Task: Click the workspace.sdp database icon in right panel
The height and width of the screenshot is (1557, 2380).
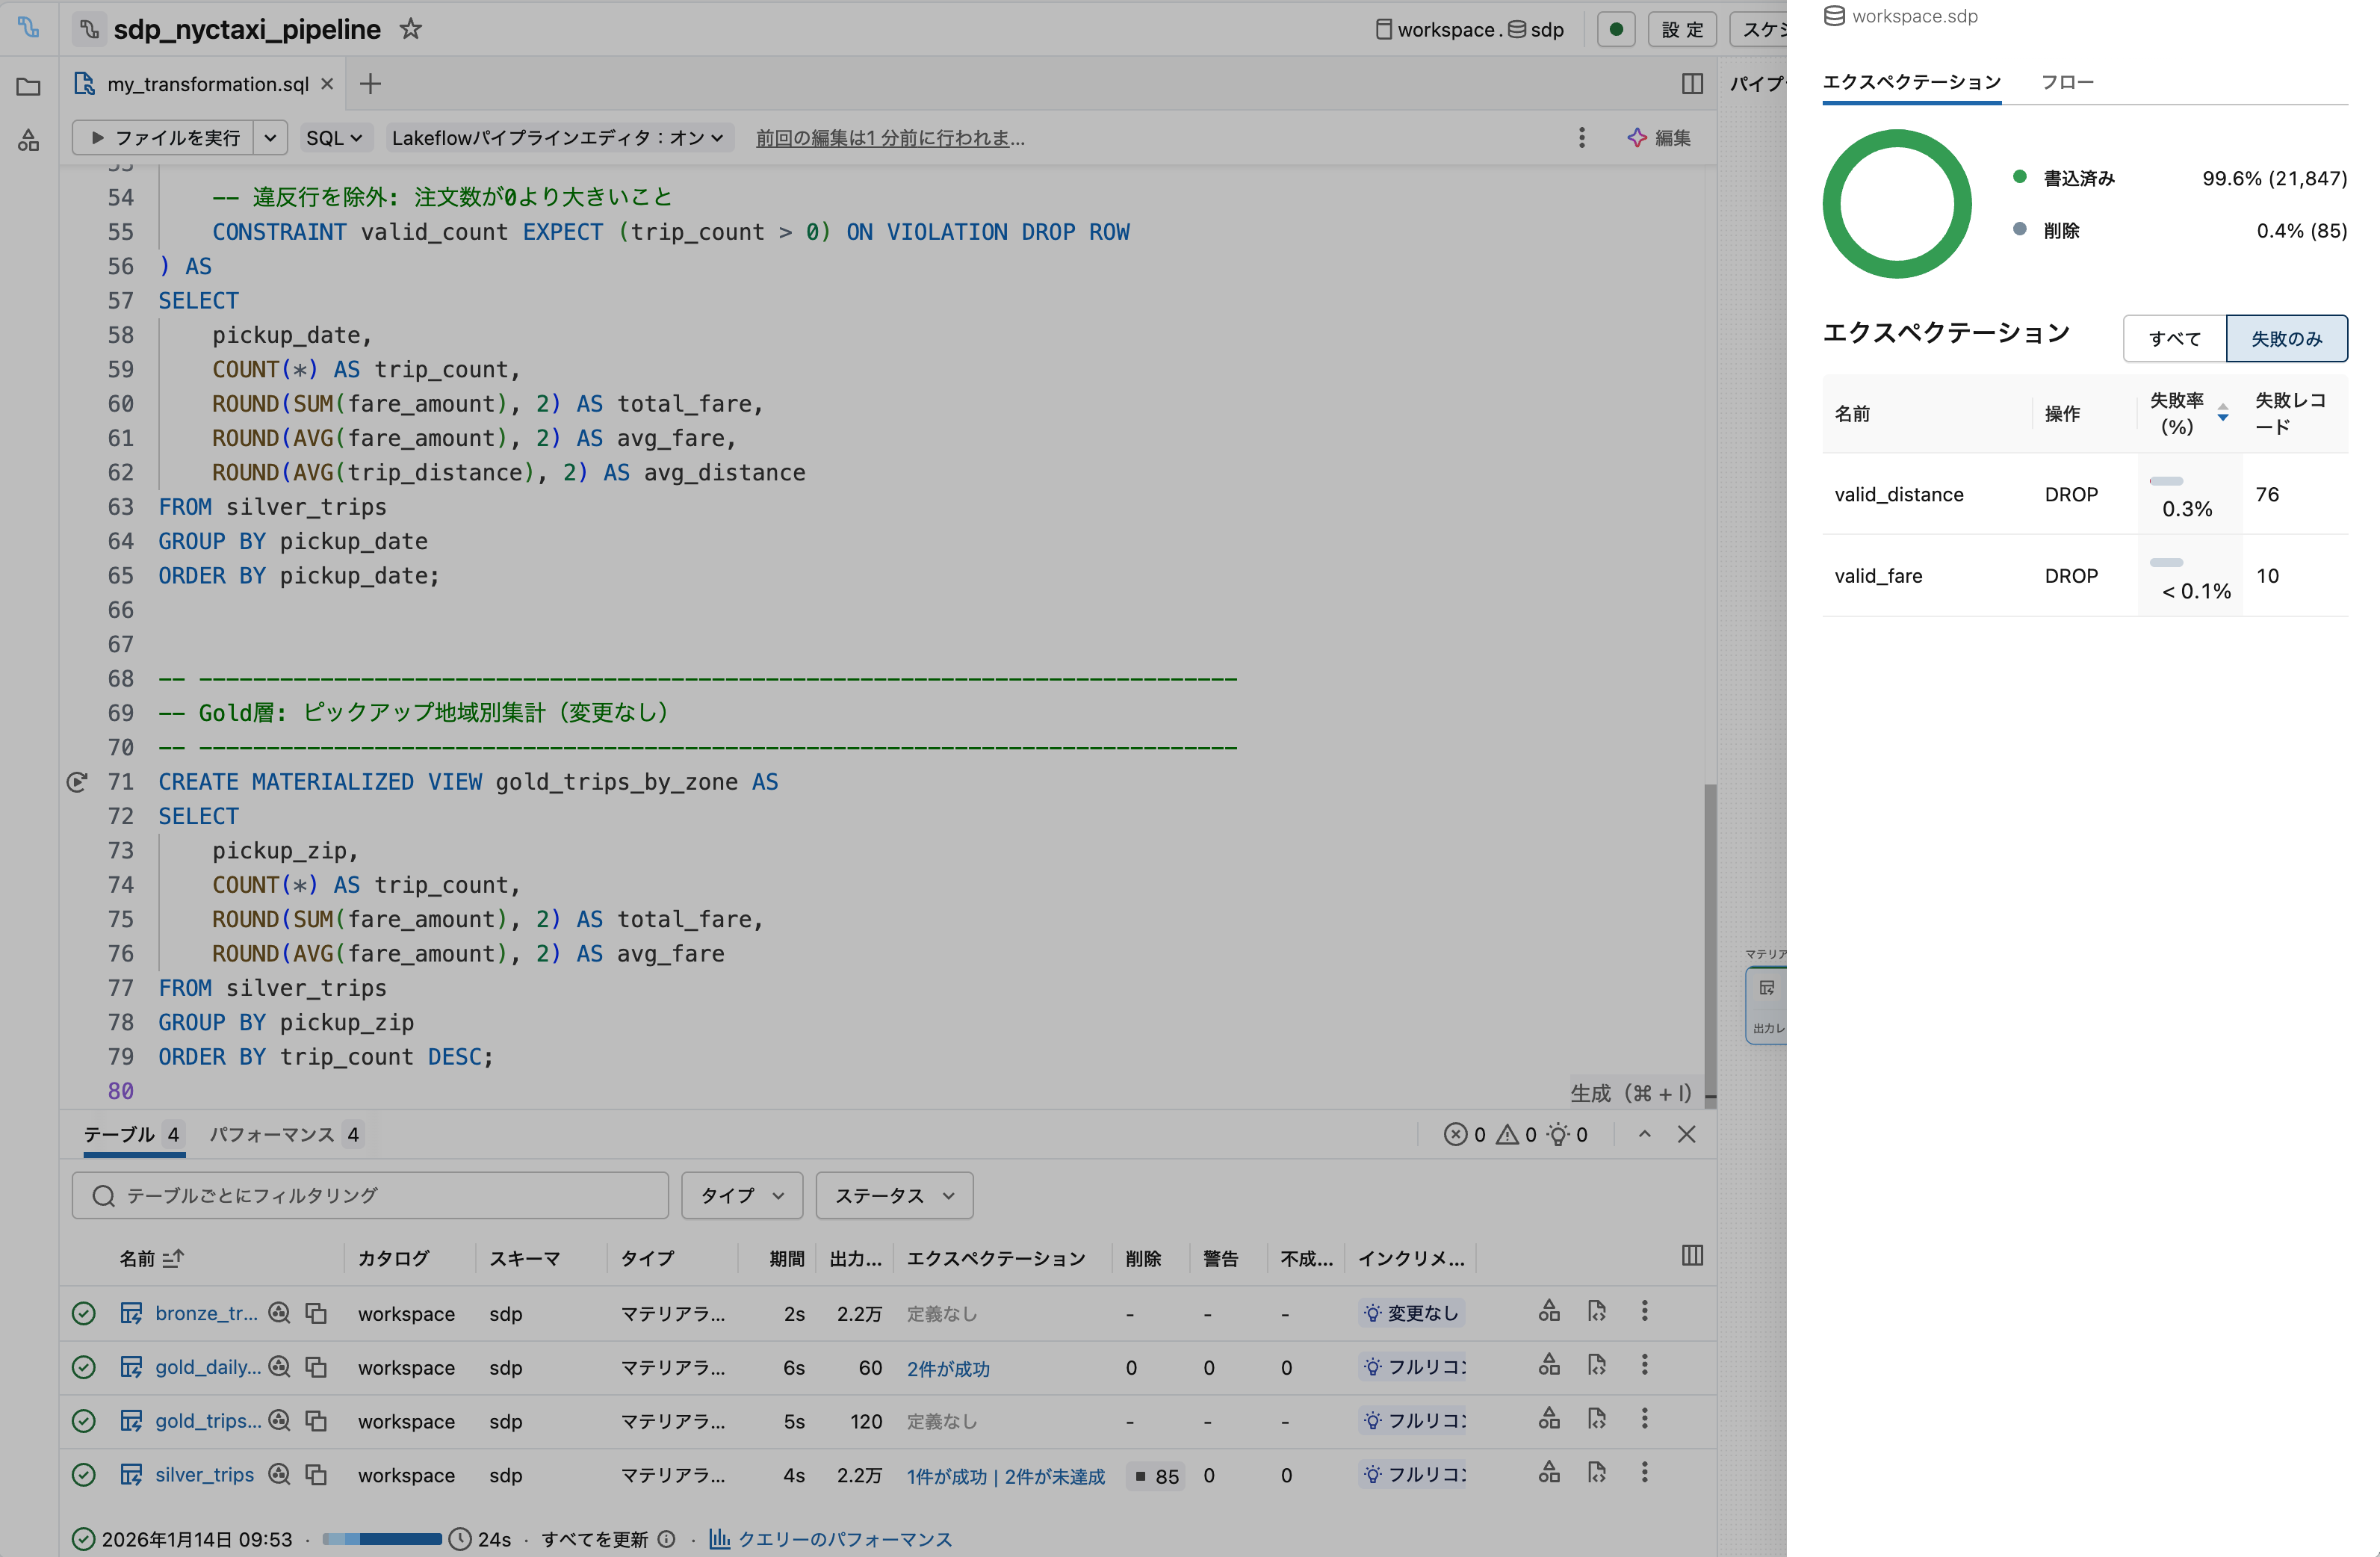Action: [1833, 15]
